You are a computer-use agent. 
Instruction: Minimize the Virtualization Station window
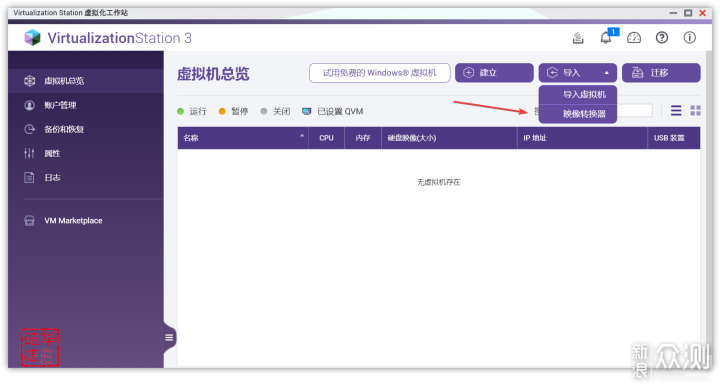[673, 13]
